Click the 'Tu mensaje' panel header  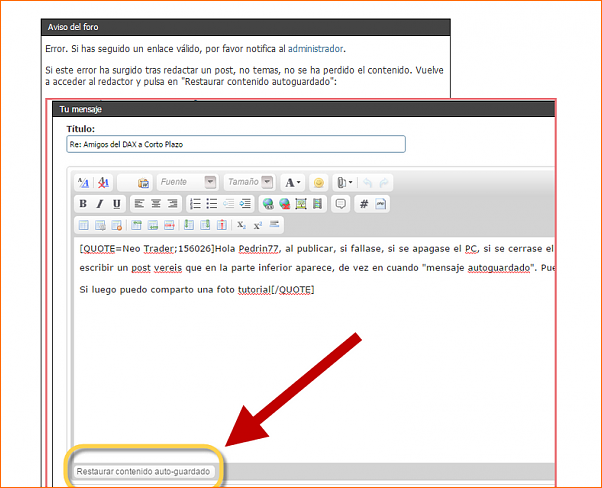pos(303,109)
